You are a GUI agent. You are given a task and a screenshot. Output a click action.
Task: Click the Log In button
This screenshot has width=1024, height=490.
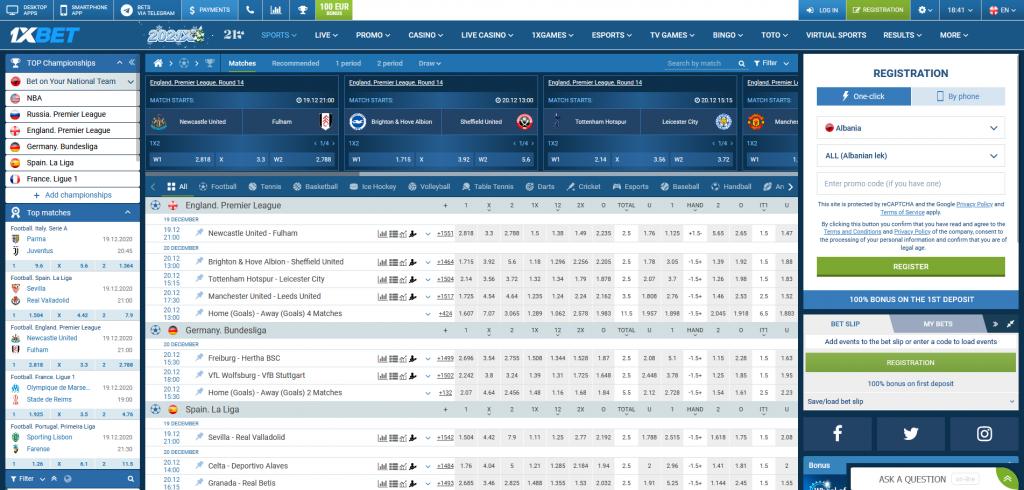coord(822,9)
